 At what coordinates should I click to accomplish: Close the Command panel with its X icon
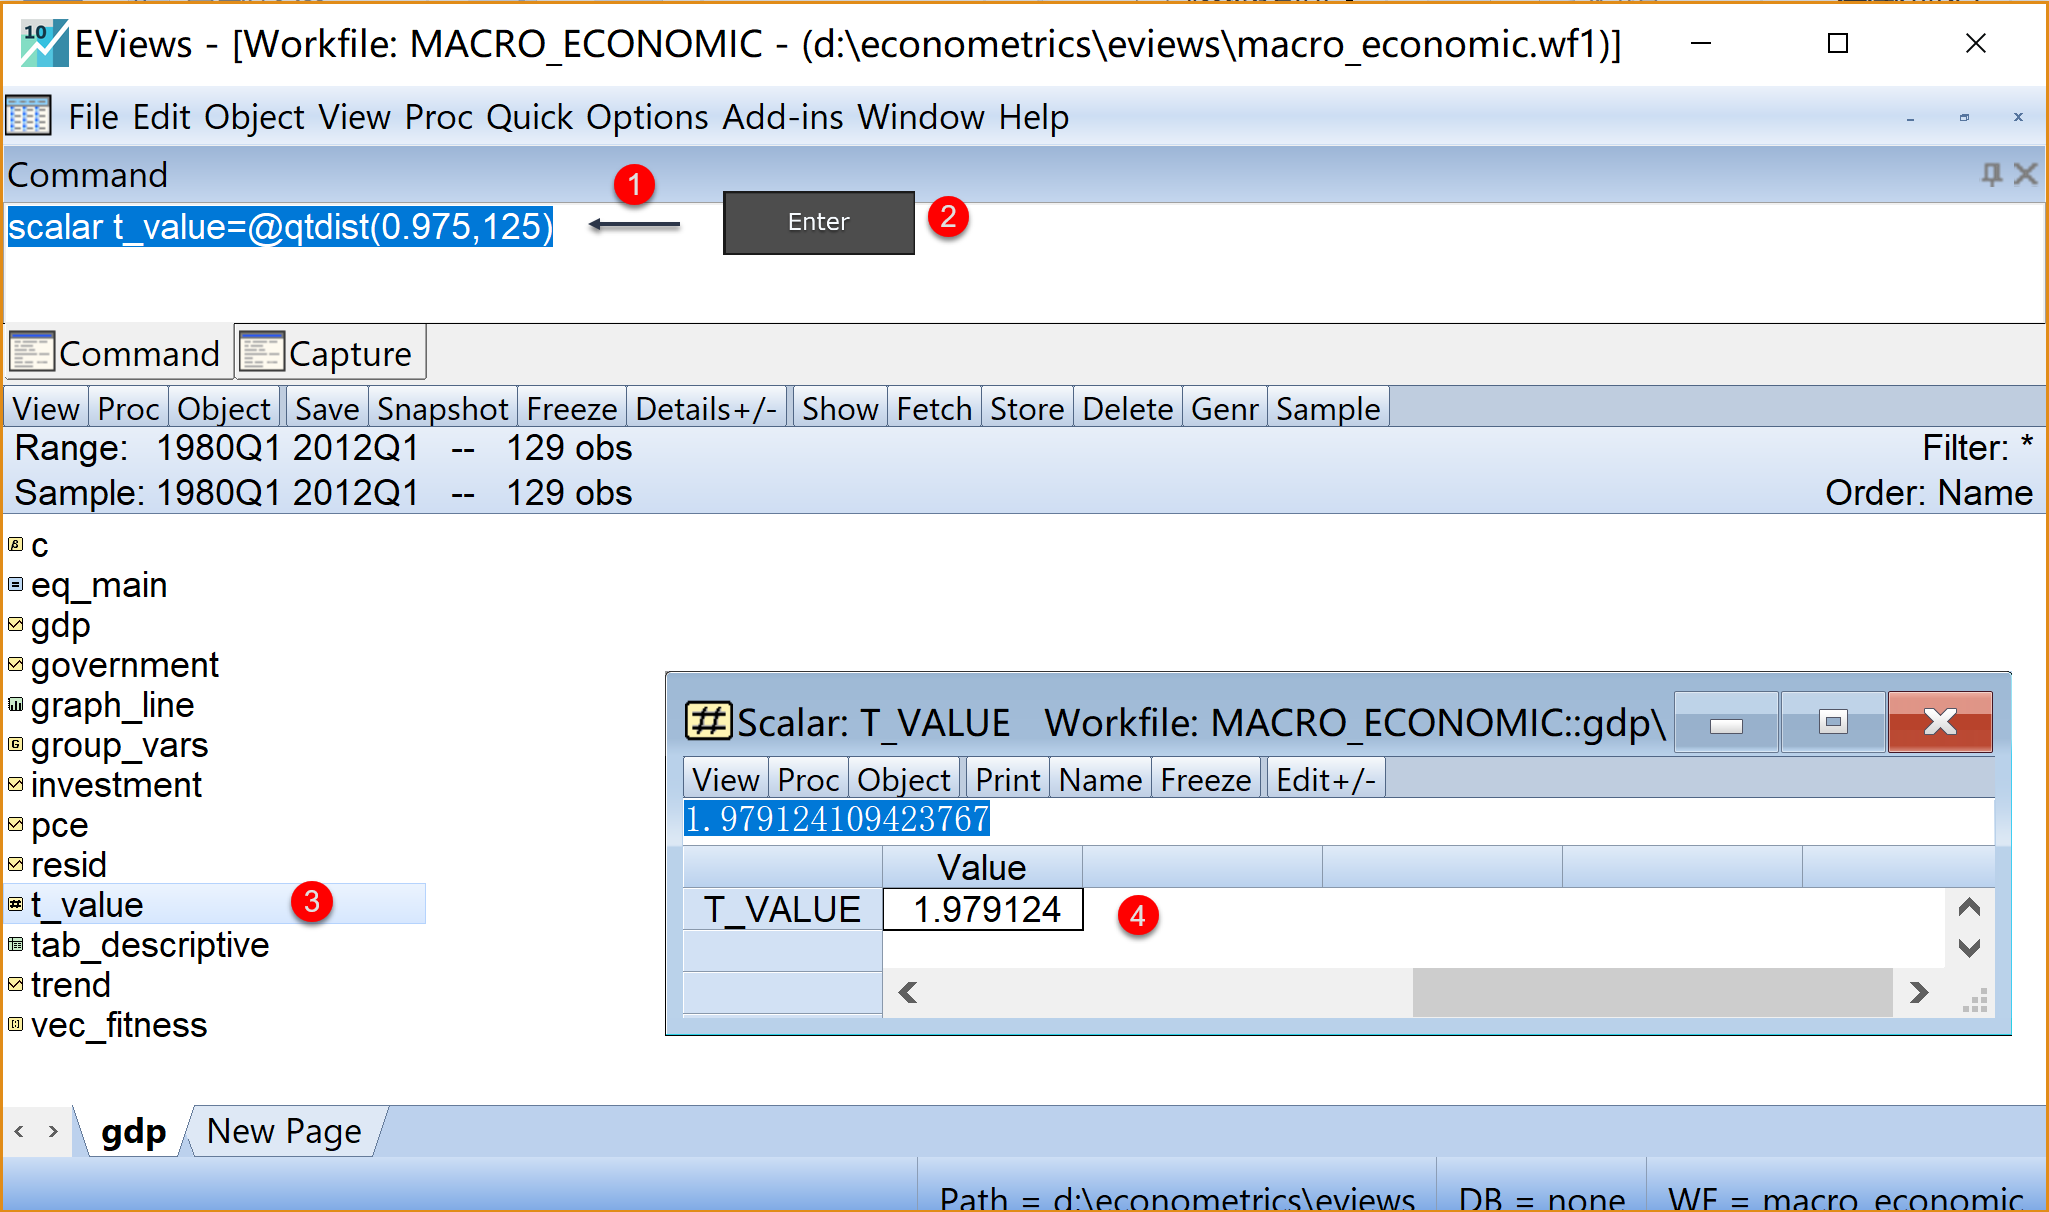pyautogui.click(x=2025, y=175)
